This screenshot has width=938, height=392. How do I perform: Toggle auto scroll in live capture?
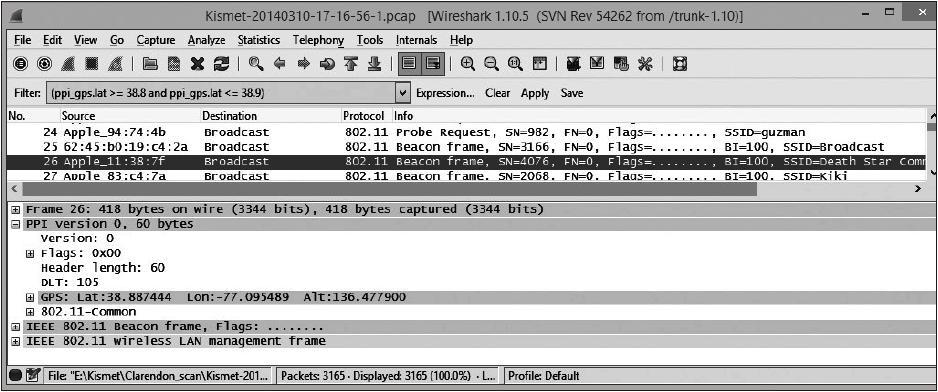[433, 64]
